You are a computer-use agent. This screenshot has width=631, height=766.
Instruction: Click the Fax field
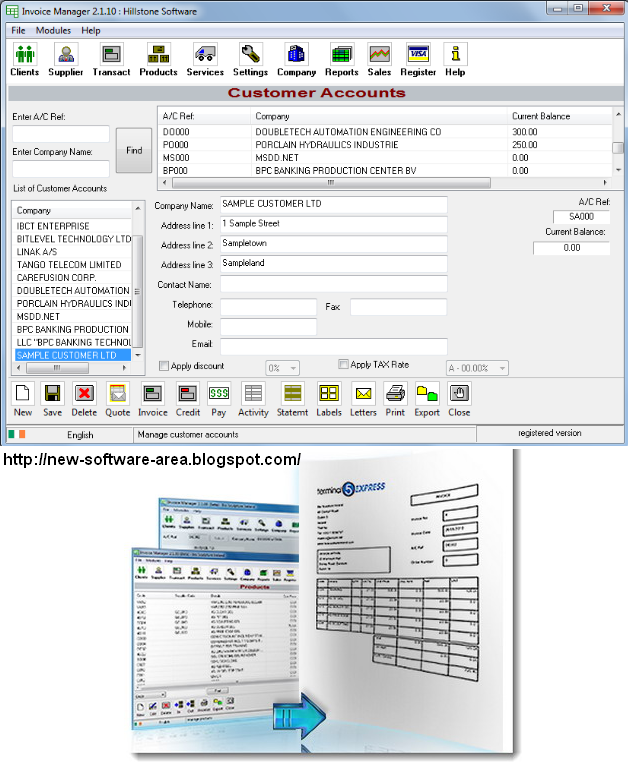pos(399,307)
